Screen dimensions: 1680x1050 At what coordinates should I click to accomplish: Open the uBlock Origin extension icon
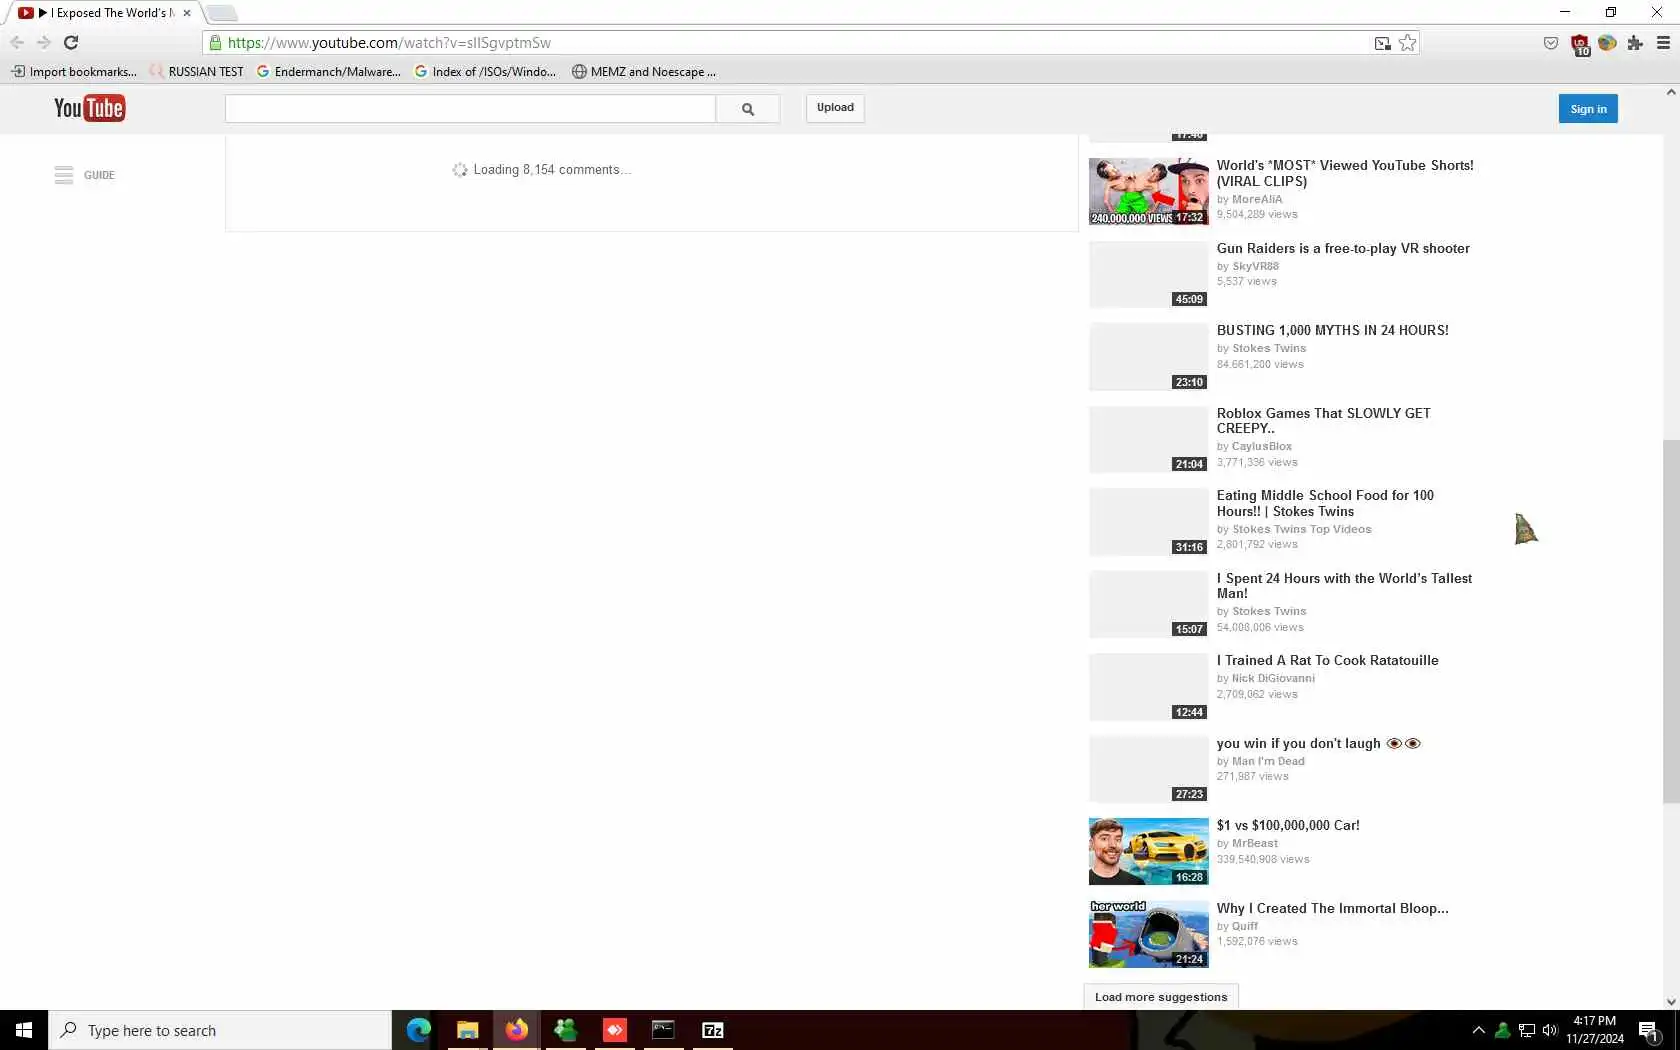pos(1580,44)
